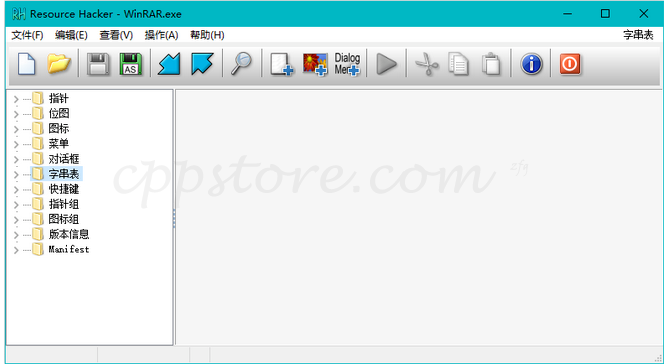The width and height of the screenshot is (665, 364).
Task: Expand the 指针 tree node
Action: [x=16, y=99]
